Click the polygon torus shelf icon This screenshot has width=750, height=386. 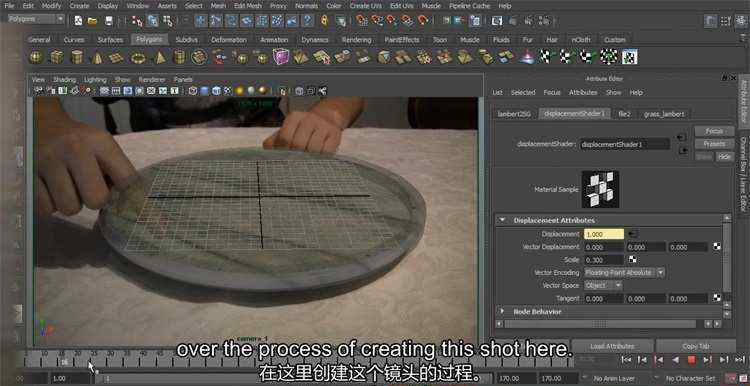coord(138,58)
